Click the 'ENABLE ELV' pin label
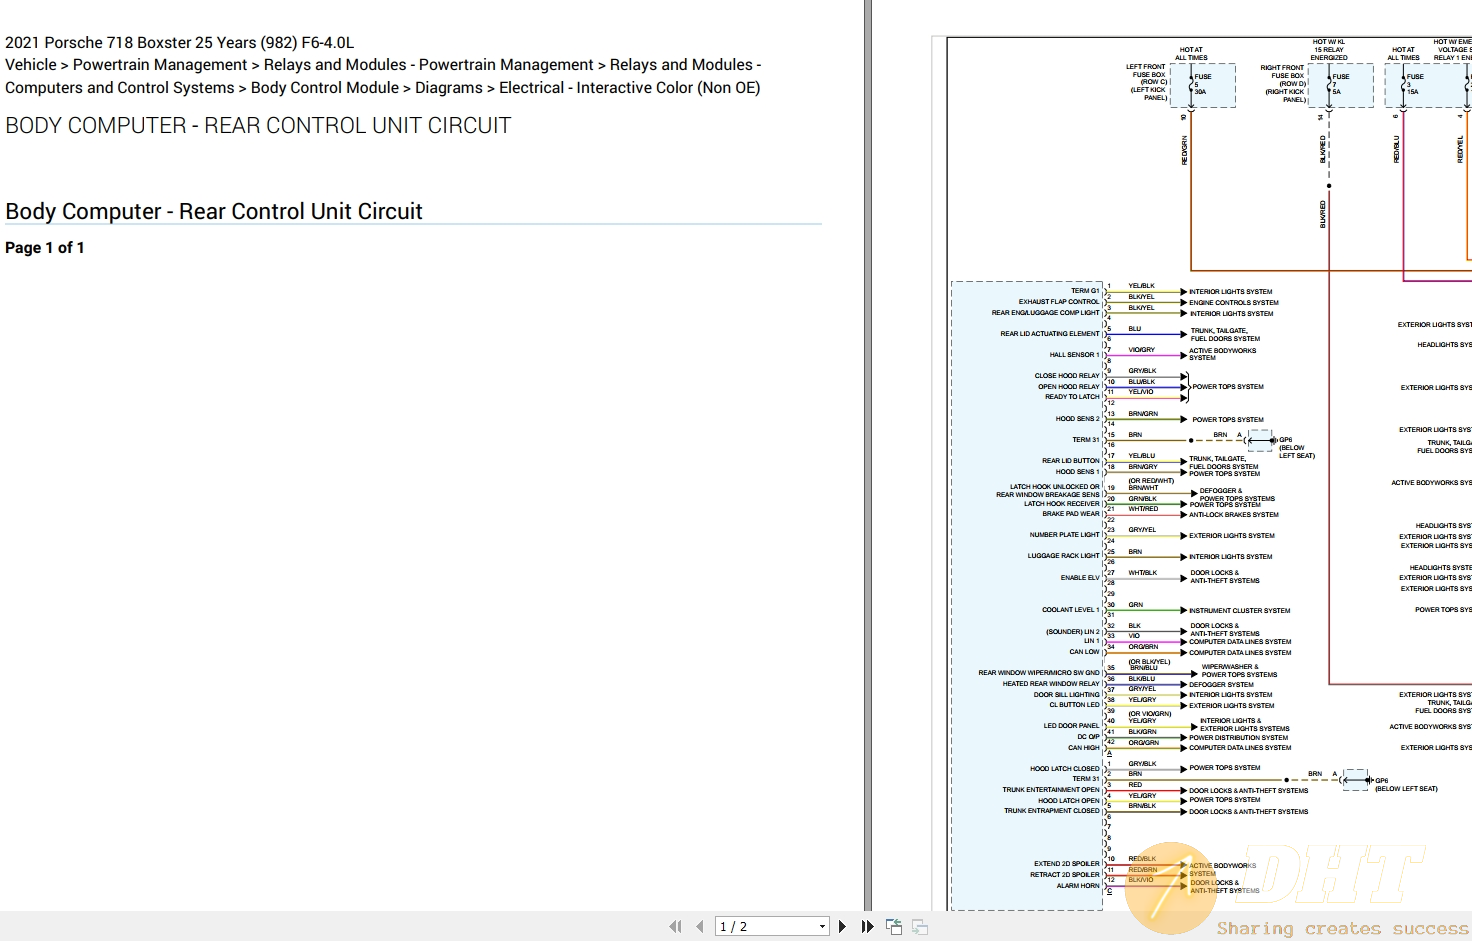Viewport: 1472px width, 941px height. coord(1080,578)
